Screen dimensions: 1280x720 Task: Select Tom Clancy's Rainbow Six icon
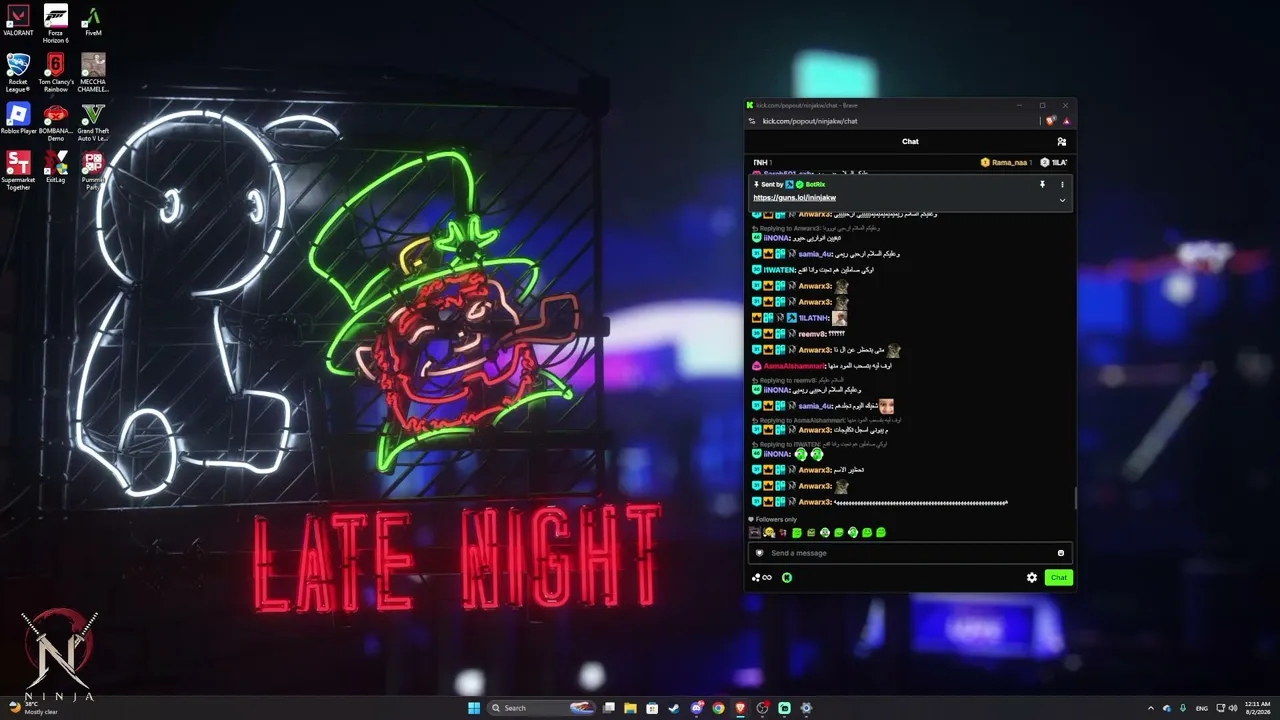(56, 73)
